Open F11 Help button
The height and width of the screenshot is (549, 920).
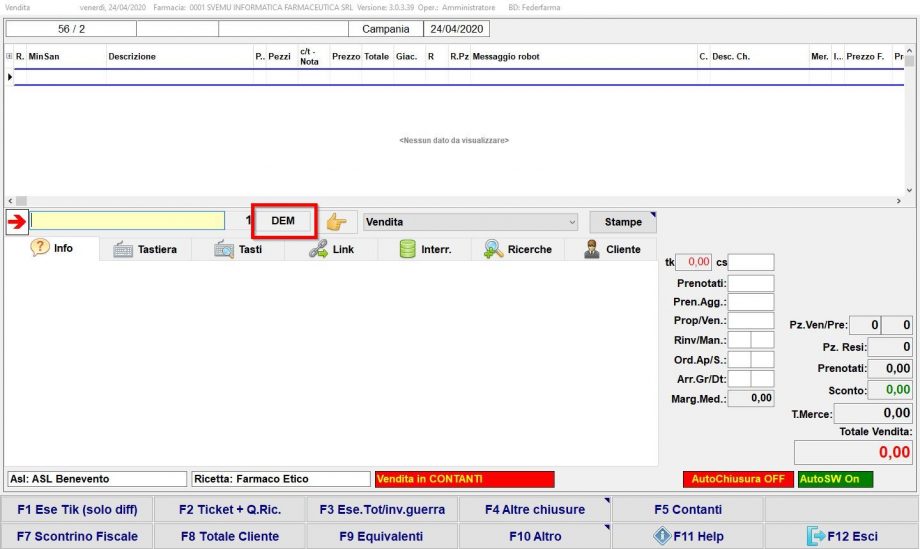coord(688,536)
